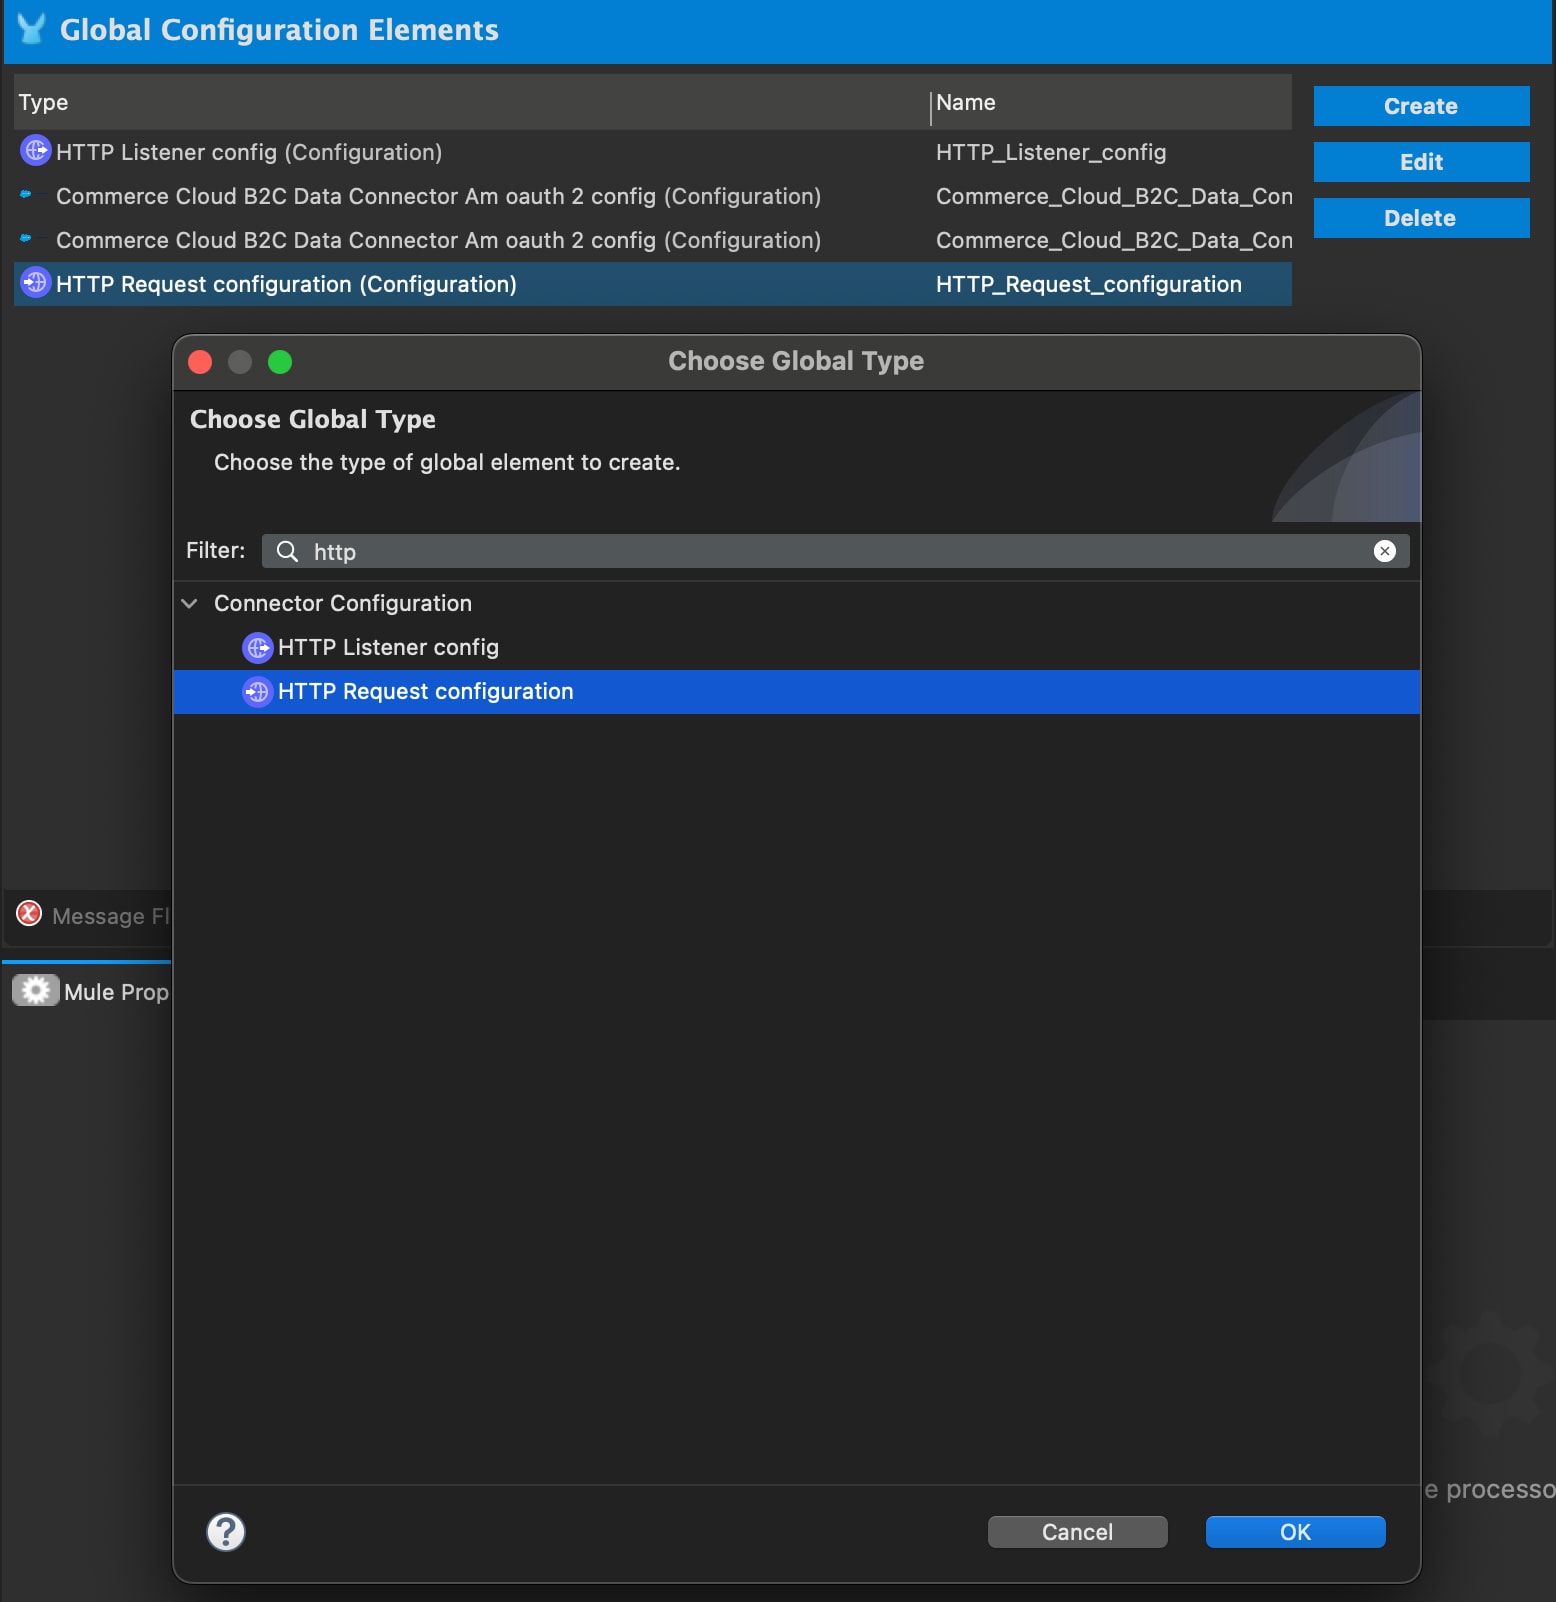
Task: Select HTTP Request configuration in the dialog tree
Action: coord(796,692)
